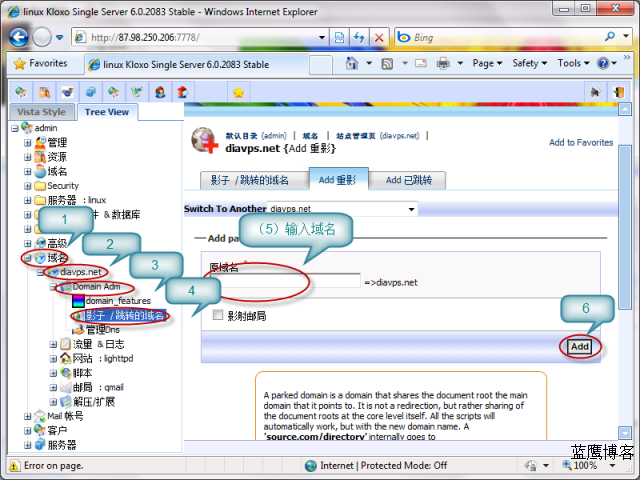Open the Page menu
The image size is (640, 480).
click(487, 63)
